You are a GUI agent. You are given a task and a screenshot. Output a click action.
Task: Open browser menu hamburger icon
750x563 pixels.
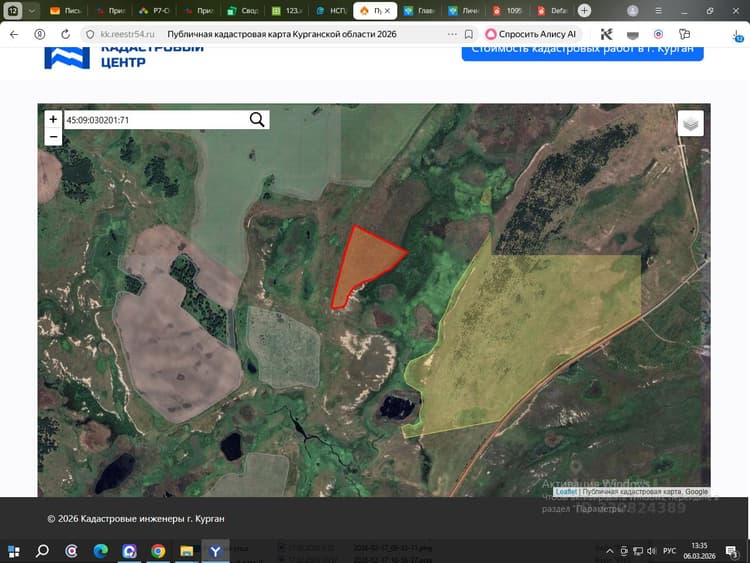click(x=658, y=11)
